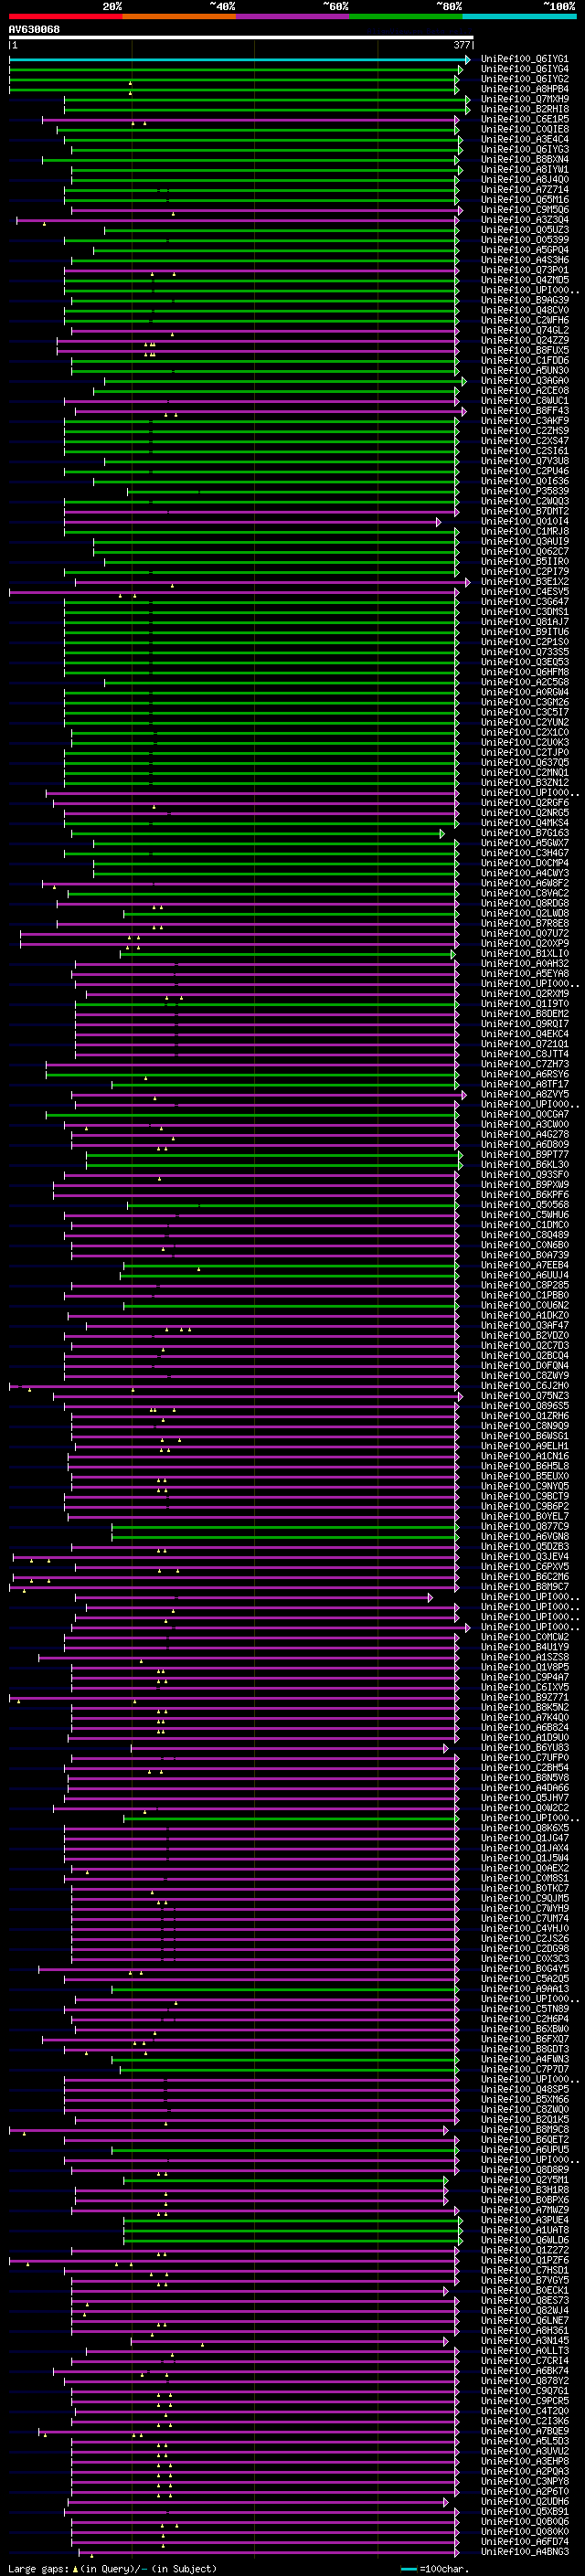
Task: Click the red 20% identity legend segment
Action: pos(65,17)
